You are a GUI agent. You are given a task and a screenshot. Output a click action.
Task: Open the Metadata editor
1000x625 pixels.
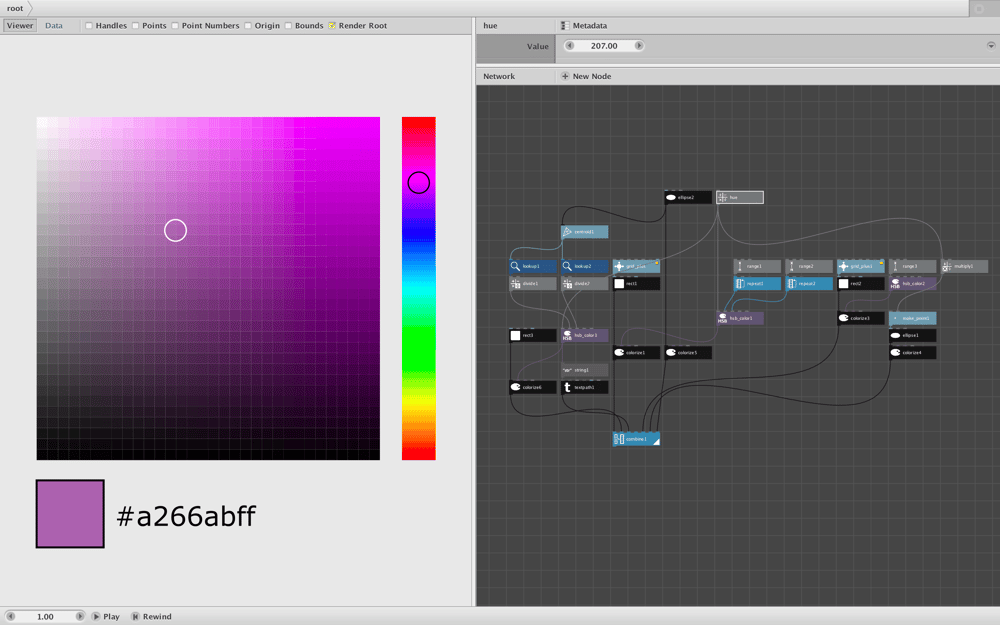pyautogui.click(x=584, y=26)
